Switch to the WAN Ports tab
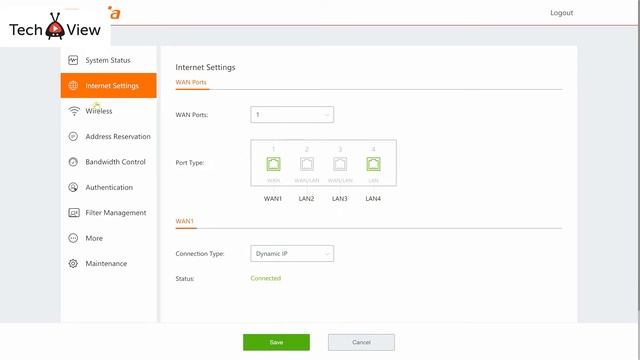The width and height of the screenshot is (640, 360). [191, 82]
